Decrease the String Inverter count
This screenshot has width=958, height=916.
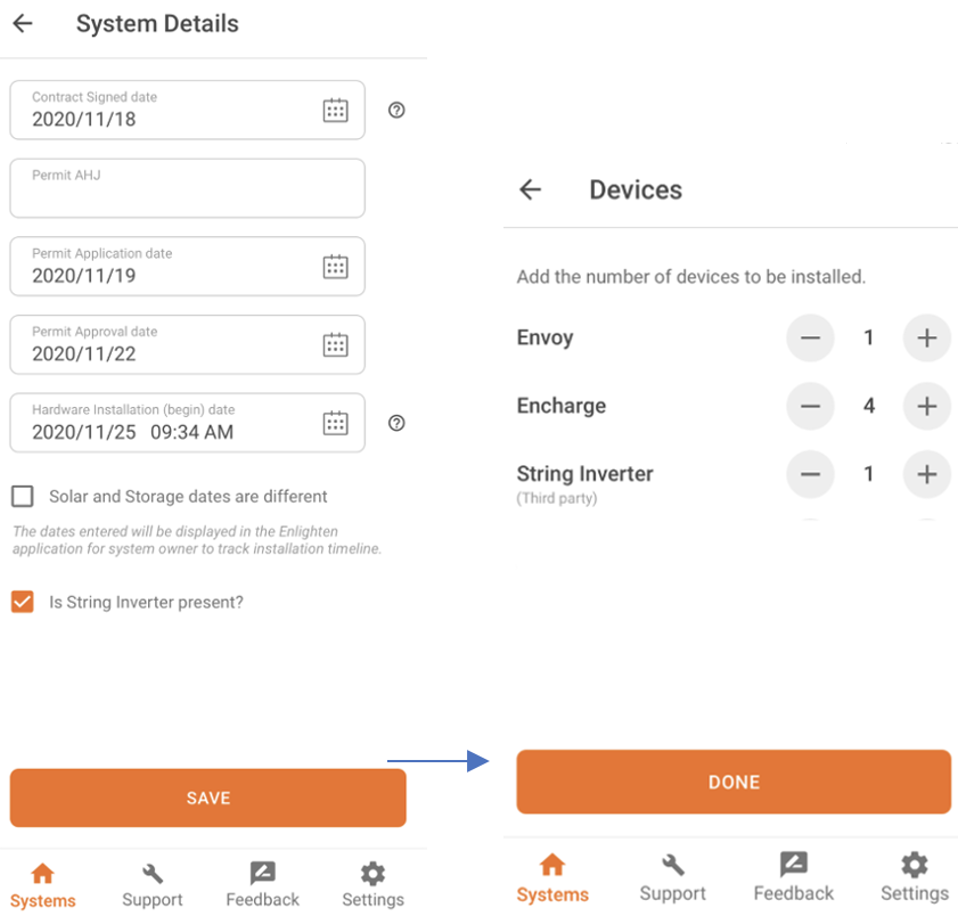click(810, 475)
